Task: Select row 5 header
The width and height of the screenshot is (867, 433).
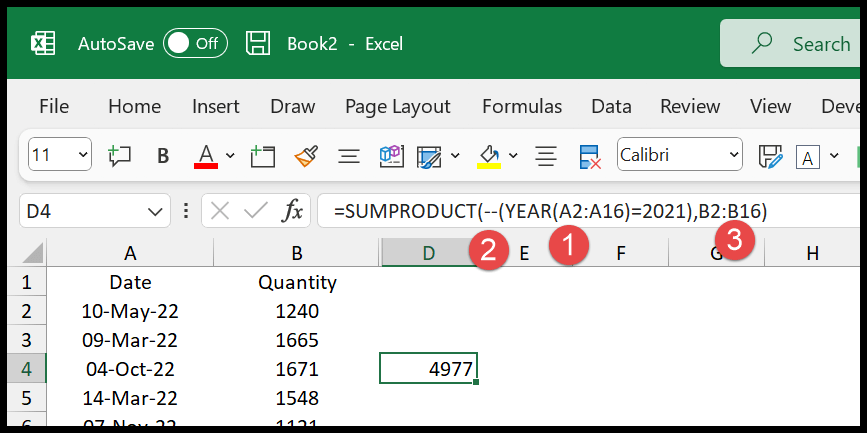Action: [27, 398]
